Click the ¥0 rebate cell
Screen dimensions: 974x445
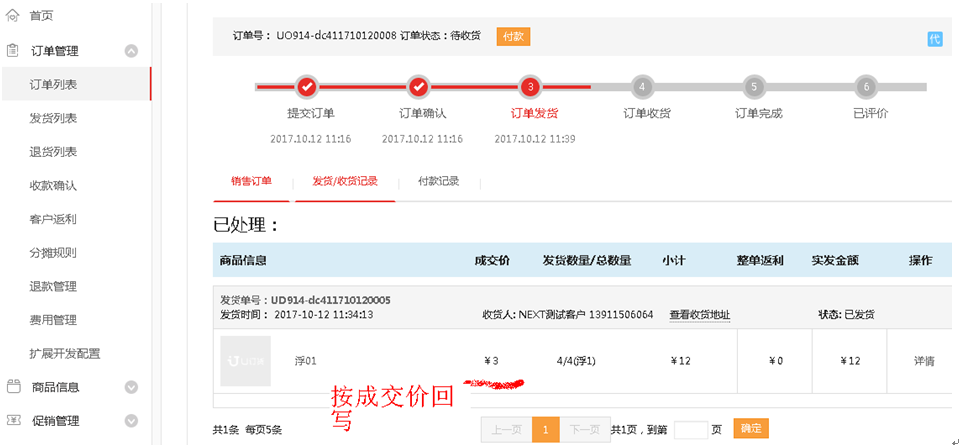click(775, 361)
